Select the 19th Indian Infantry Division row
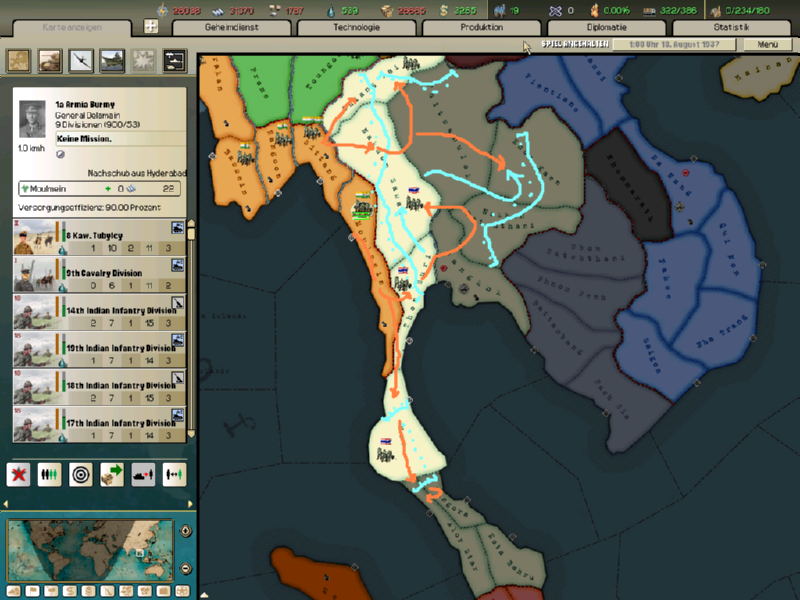Viewport: 800px width, 600px height. pyautogui.click(x=99, y=349)
